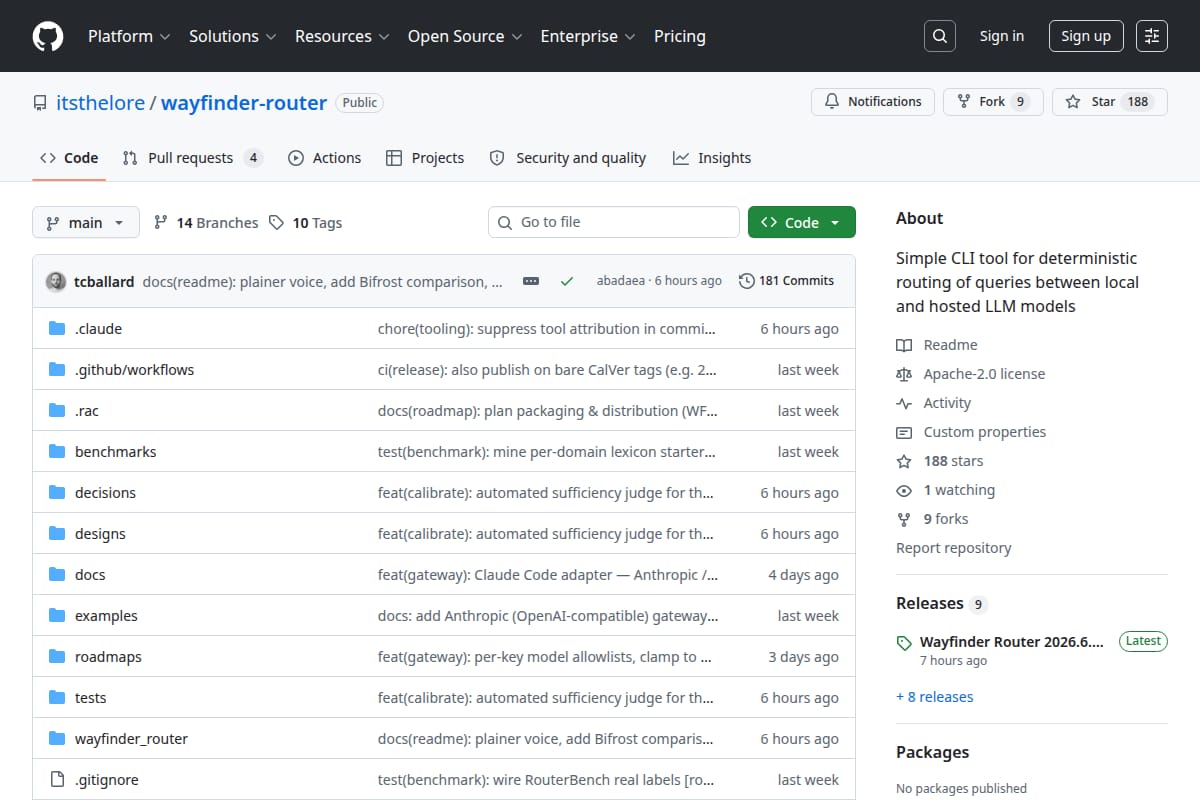Image resolution: width=1200 pixels, height=800 pixels.
Task: Open the tcballard author link
Action: coord(104,282)
